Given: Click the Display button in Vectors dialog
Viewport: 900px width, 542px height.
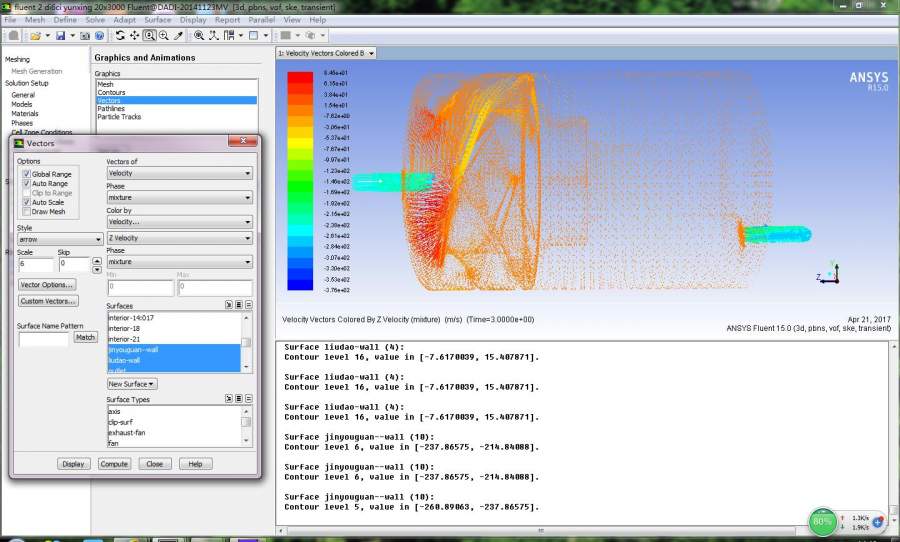Looking at the screenshot, I should tap(73, 464).
